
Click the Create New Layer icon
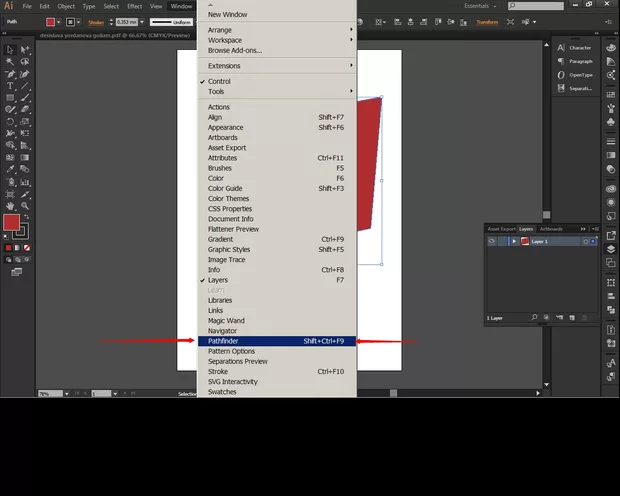(572, 317)
